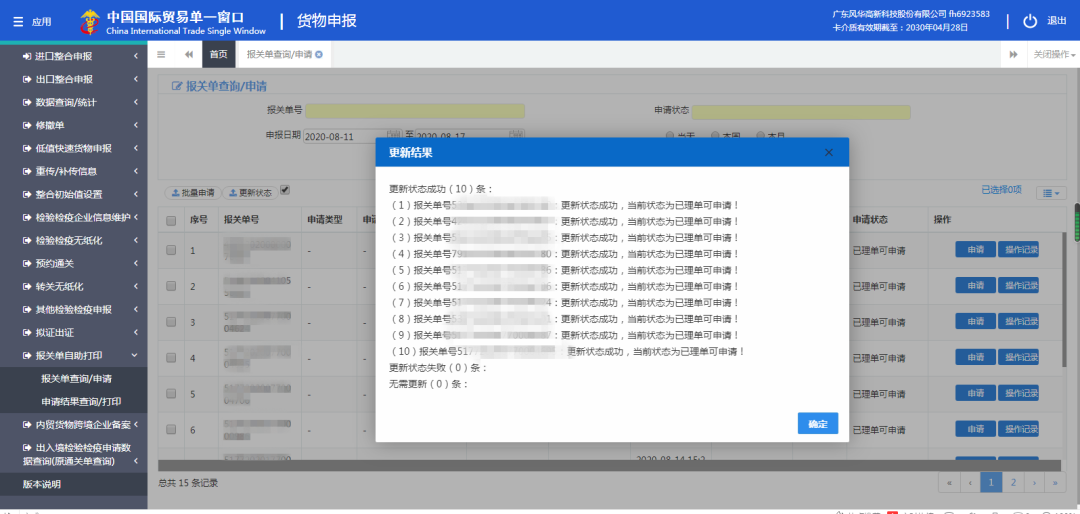The height and width of the screenshot is (514, 1080).
Task: Click 申请 button in row 1
Action: tap(975, 249)
